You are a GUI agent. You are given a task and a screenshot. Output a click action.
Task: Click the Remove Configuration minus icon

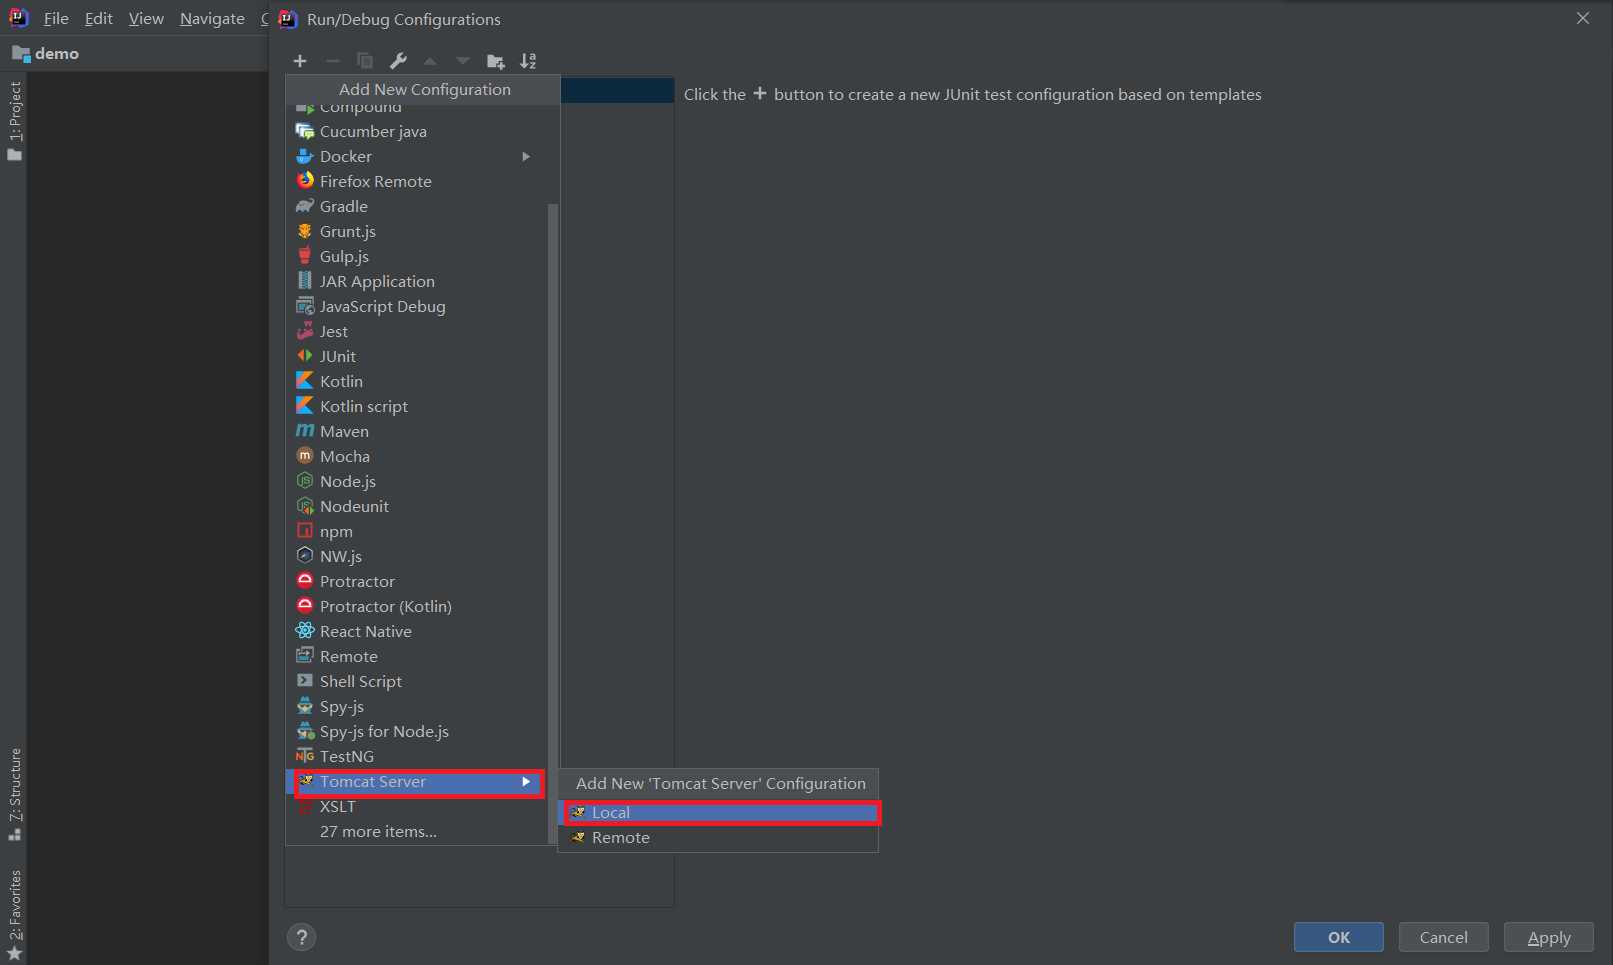click(333, 61)
